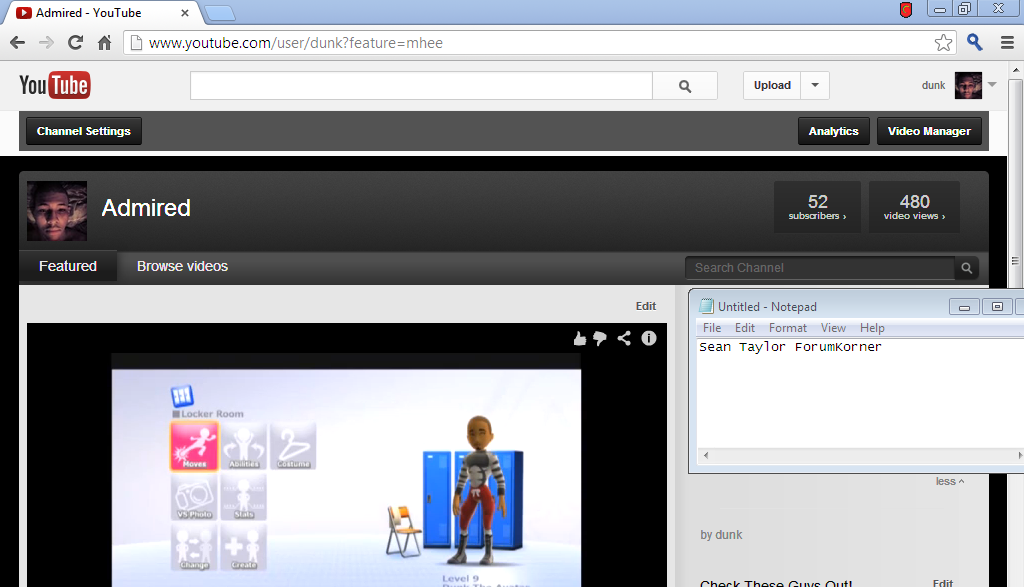1024x587 pixels.
Task: Like the featured video with thumbs up
Action: pos(579,338)
